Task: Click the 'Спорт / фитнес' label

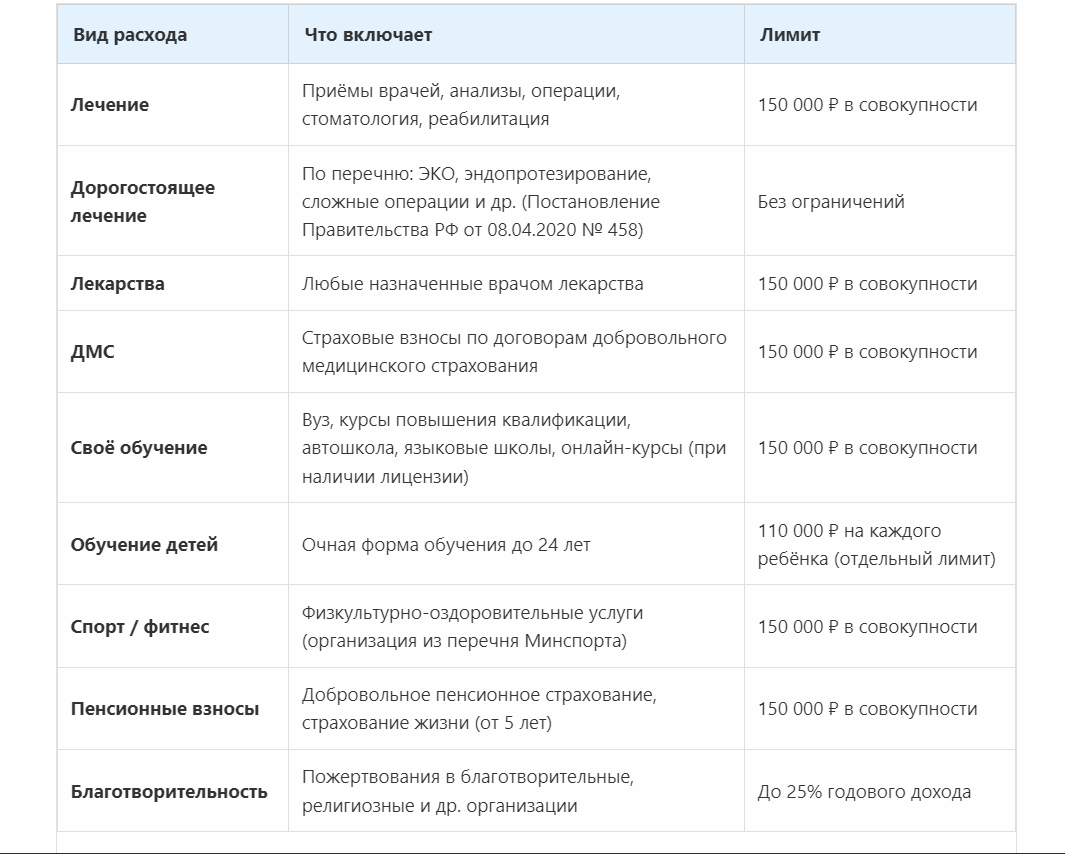Action: (140, 626)
